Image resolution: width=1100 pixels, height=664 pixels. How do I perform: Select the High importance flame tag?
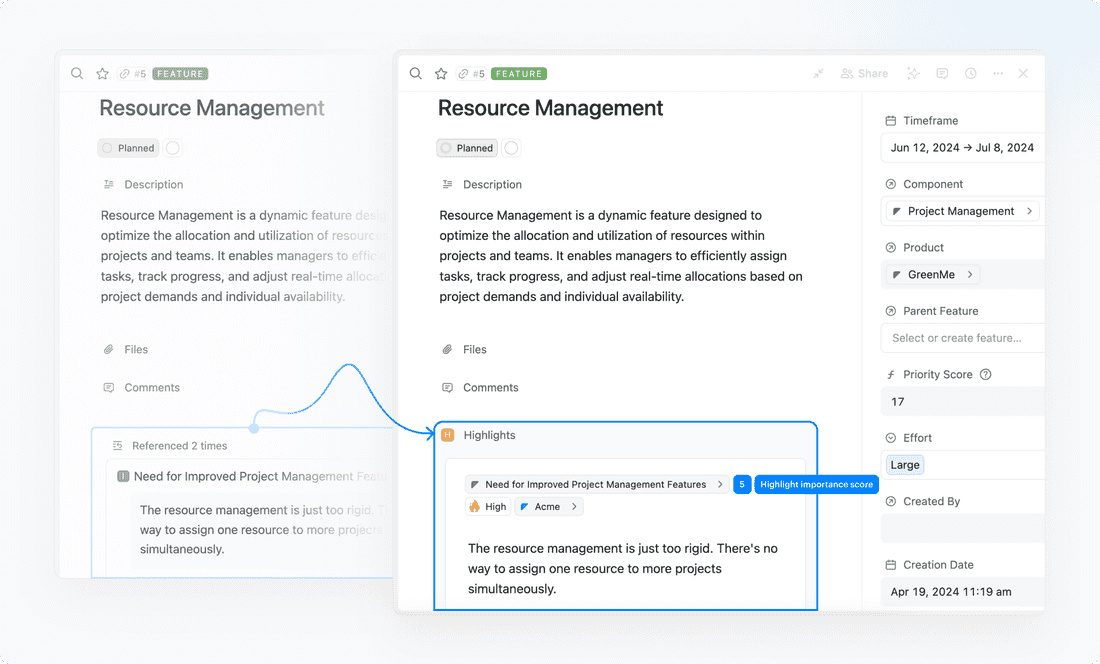click(487, 507)
